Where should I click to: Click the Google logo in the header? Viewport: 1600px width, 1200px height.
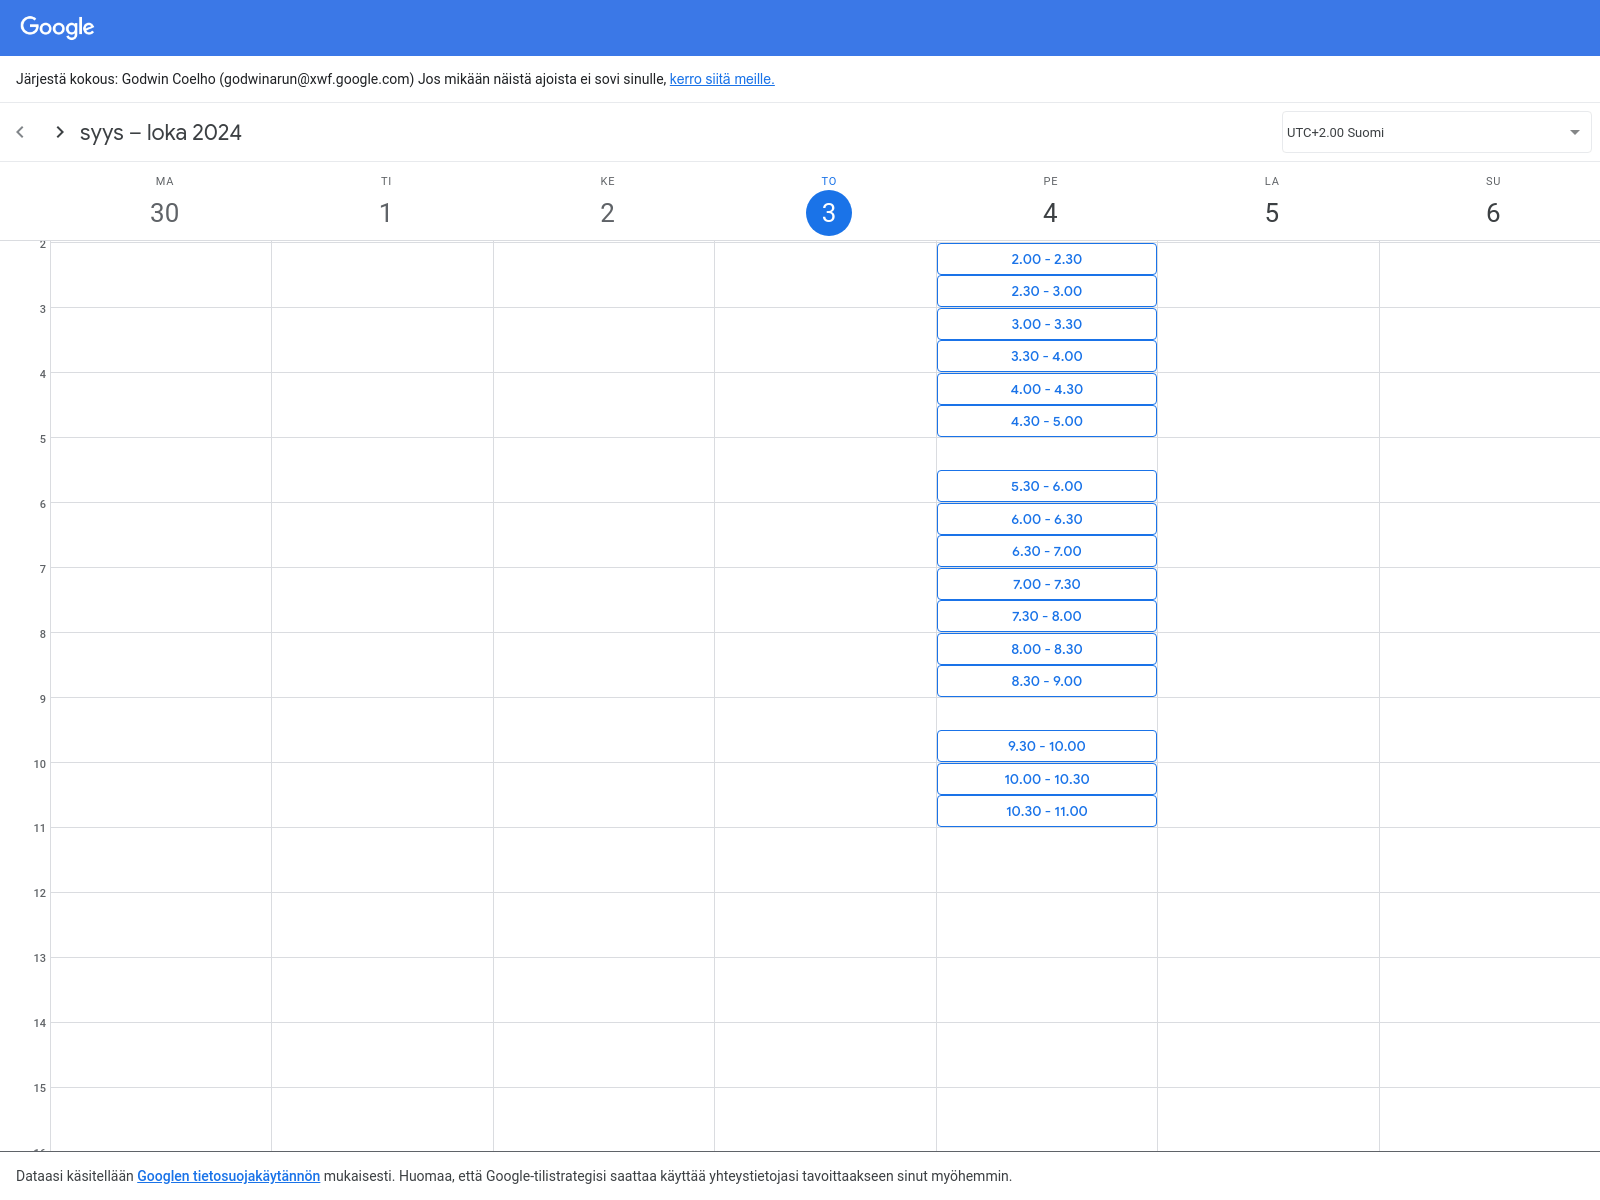click(x=57, y=27)
